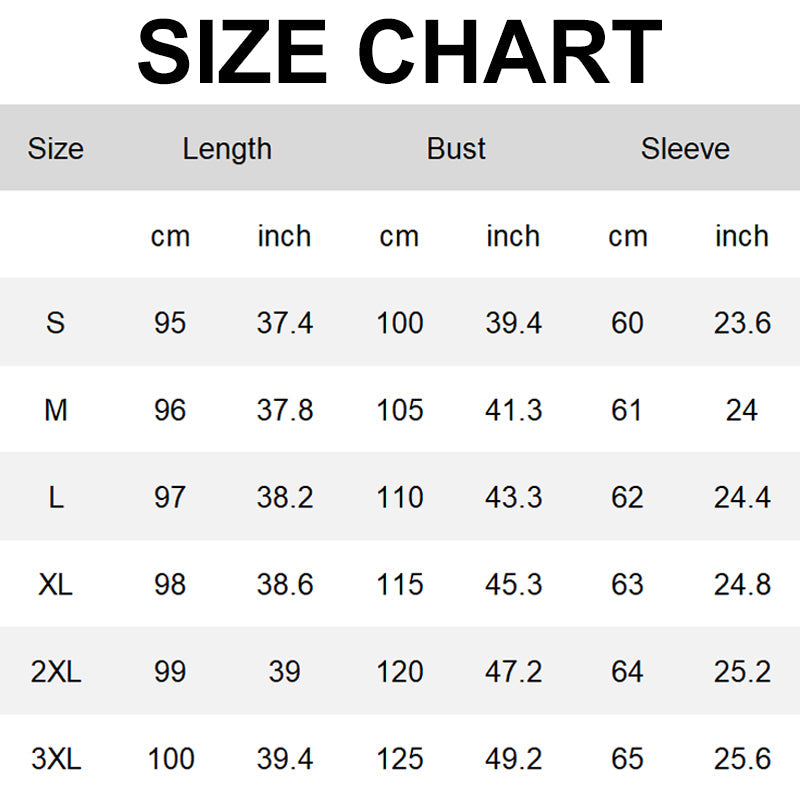The image size is (800, 800).
Task: Click the Sleeve column header
Action: (x=685, y=149)
